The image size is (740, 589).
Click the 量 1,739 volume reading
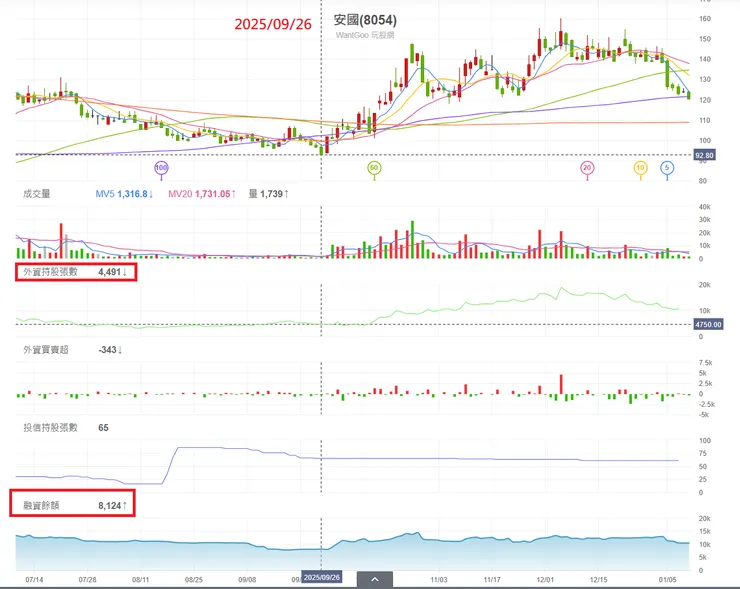tap(269, 194)
